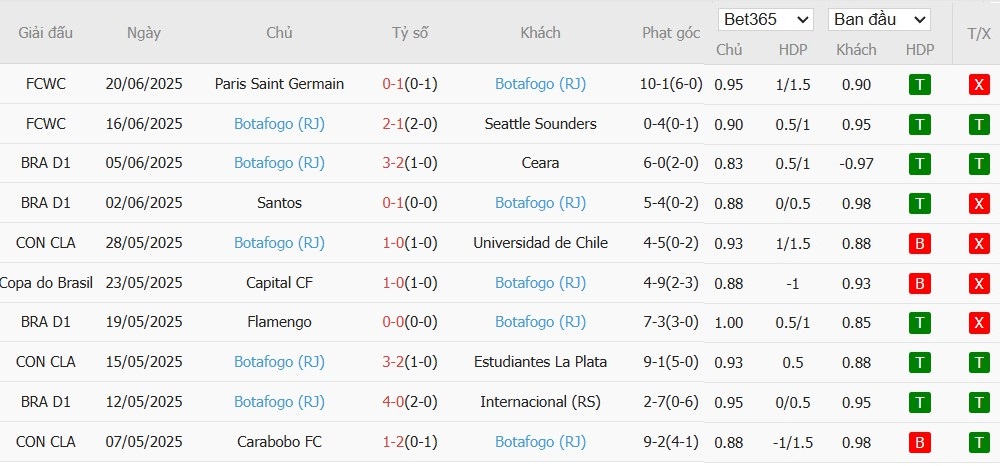Select the Phạt góc column header
The image size is (1000, 466).
tap(671, 33)
